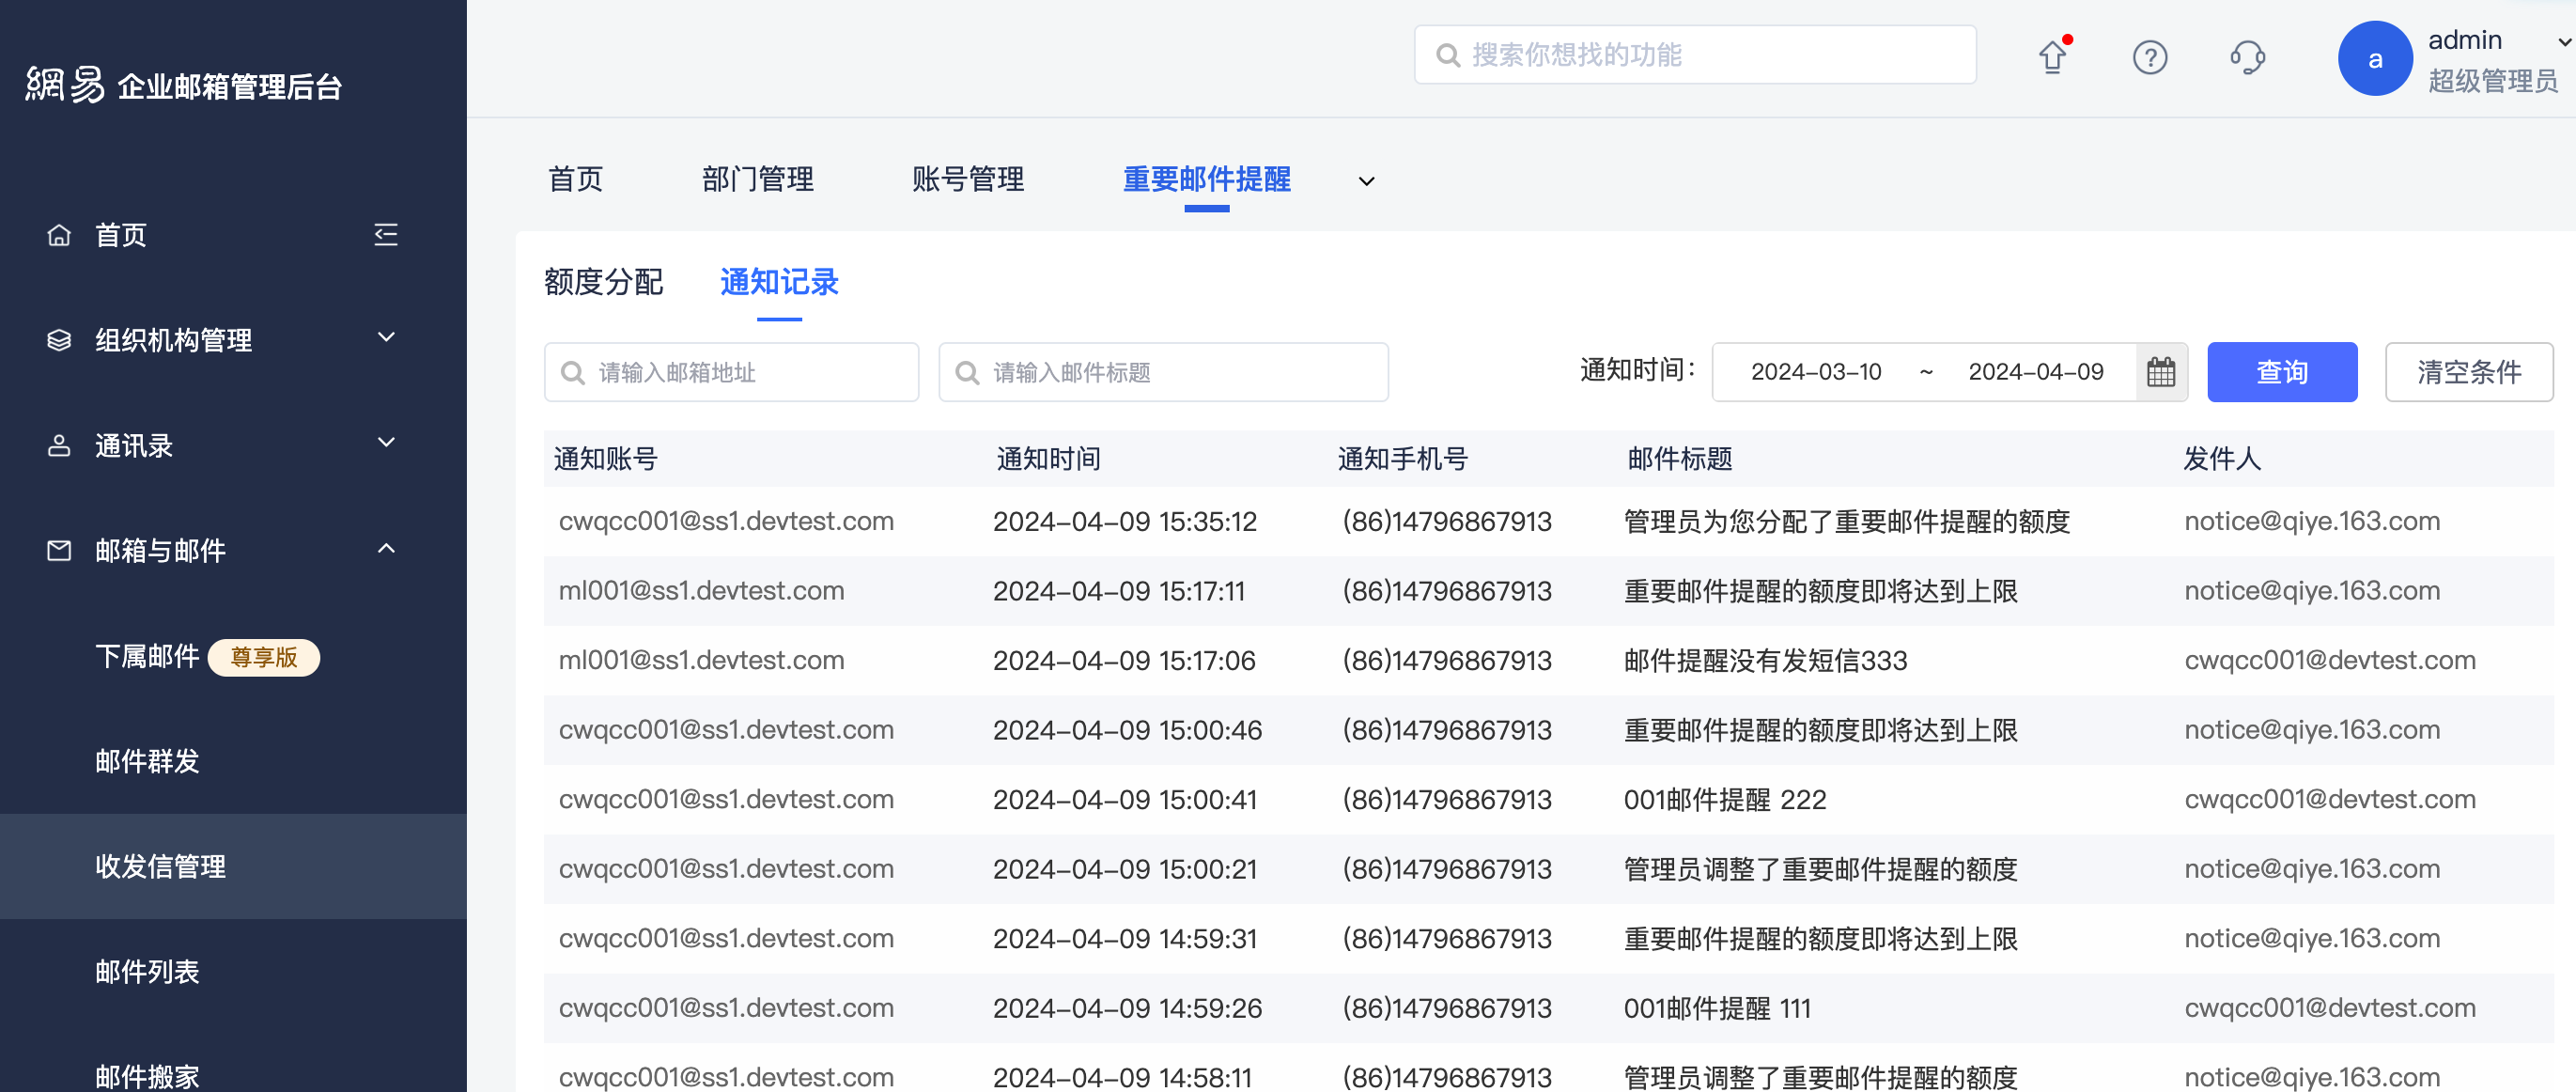Open 下属邮件 in the sidebar
Screen dimensions: 2576x1092
coord(147,656)
